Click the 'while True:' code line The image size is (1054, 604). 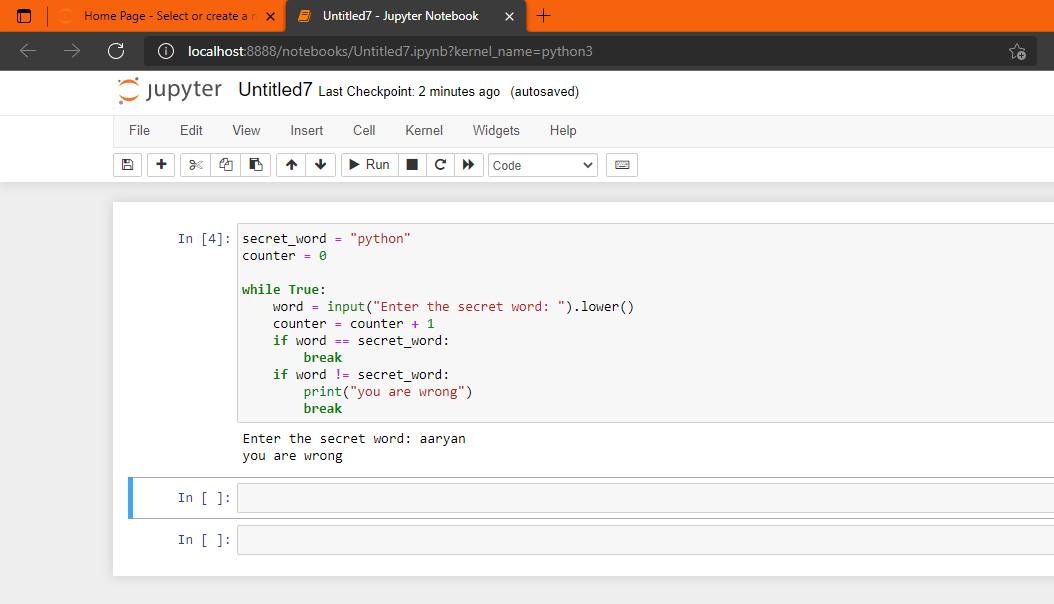284,290
